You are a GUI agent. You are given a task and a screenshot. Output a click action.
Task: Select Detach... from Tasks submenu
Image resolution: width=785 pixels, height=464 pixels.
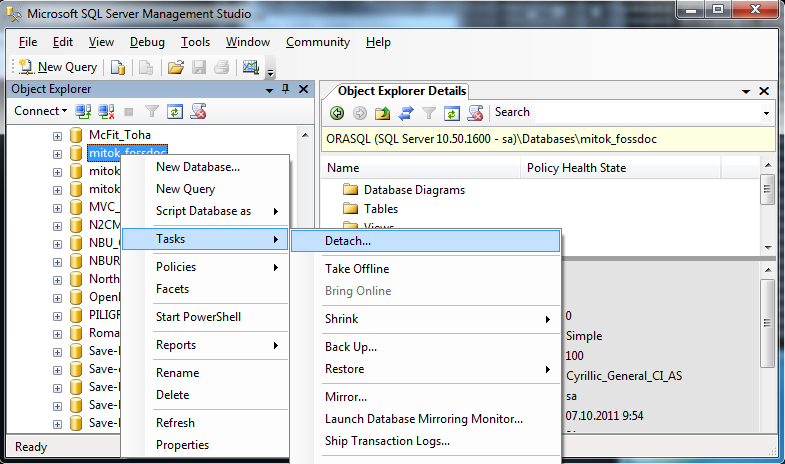[x=348, y=241]
